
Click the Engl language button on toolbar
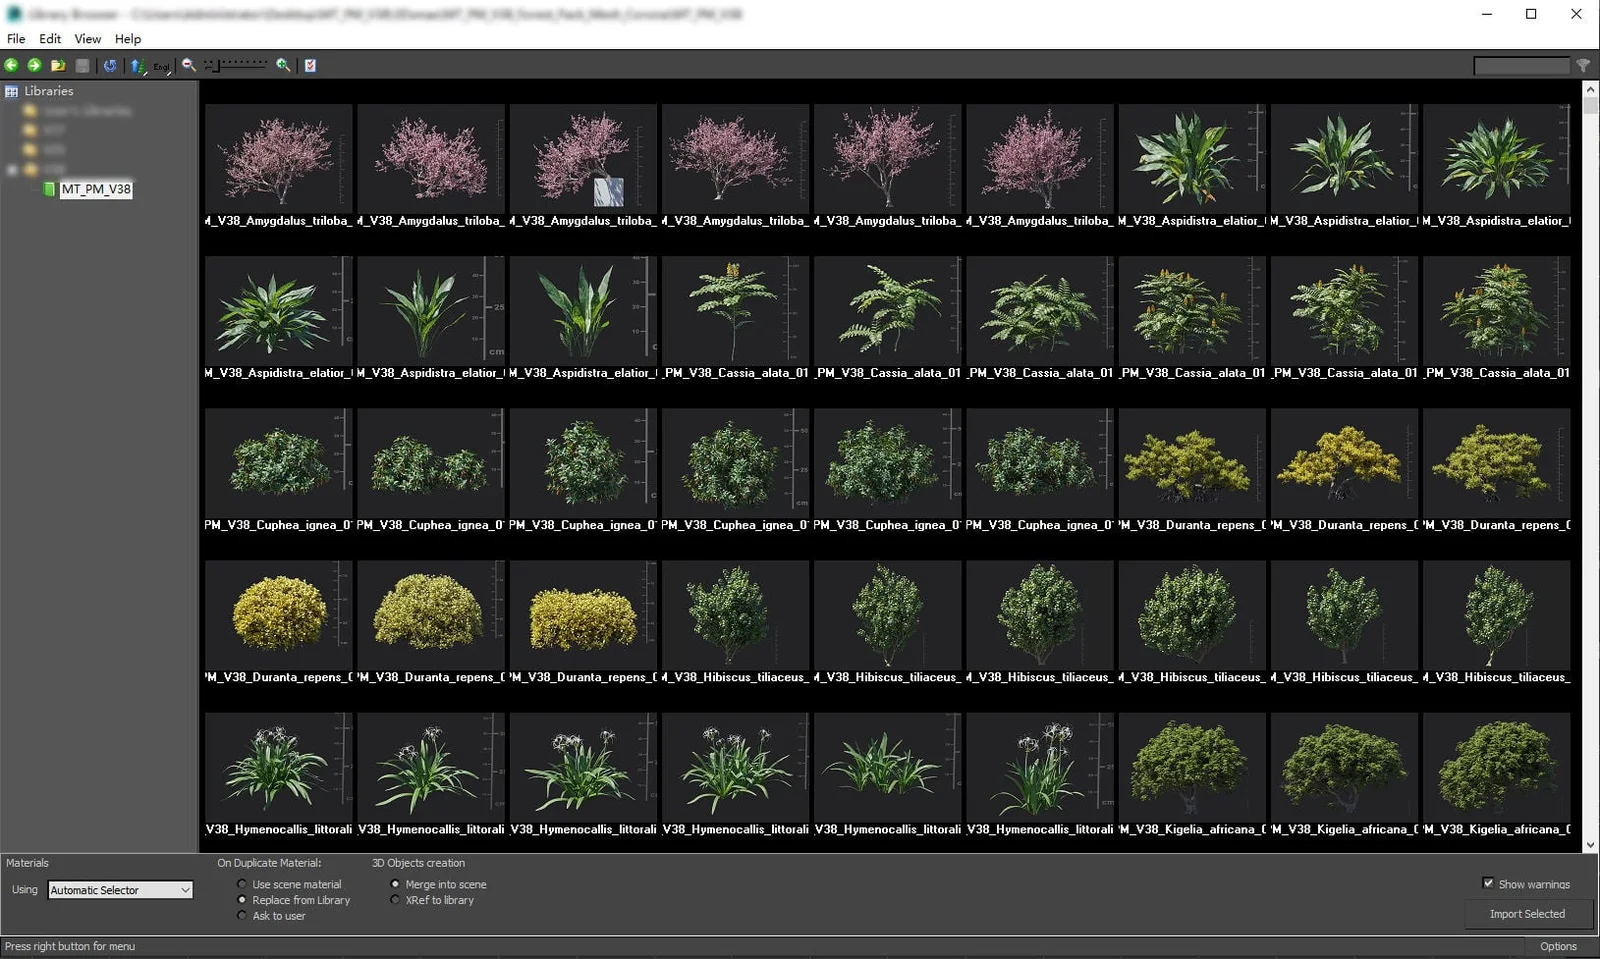coord(160,68)
